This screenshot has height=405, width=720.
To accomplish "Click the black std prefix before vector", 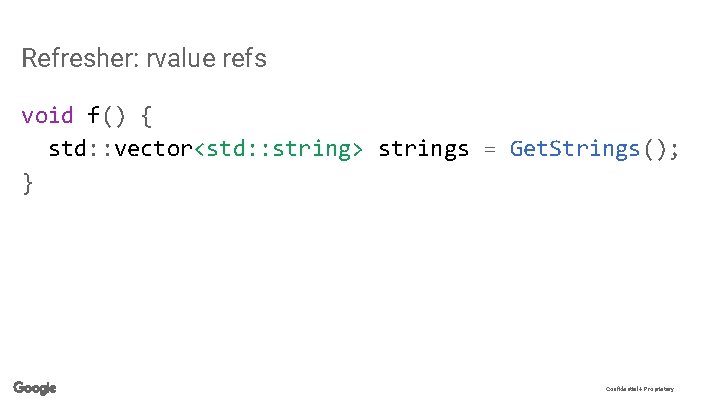I will [x=67, y=149].
